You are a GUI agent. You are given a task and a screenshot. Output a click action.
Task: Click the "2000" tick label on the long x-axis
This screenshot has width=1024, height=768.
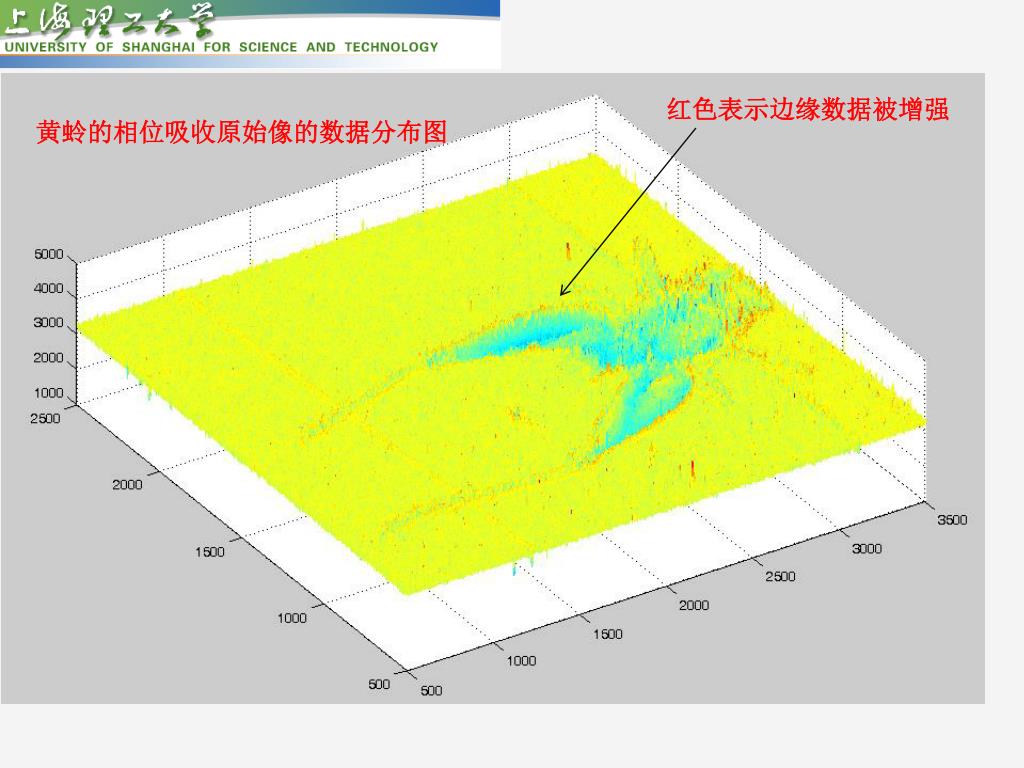click(694, 605)
